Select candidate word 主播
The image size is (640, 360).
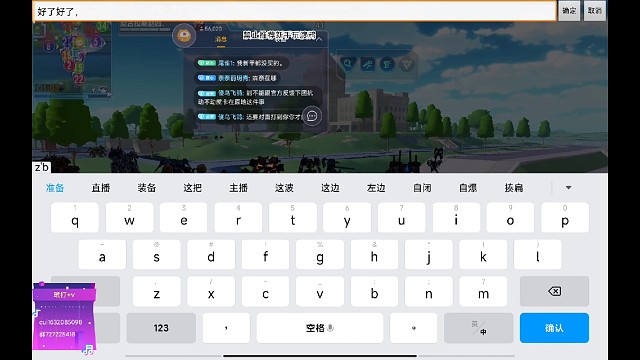click(238, 188)
